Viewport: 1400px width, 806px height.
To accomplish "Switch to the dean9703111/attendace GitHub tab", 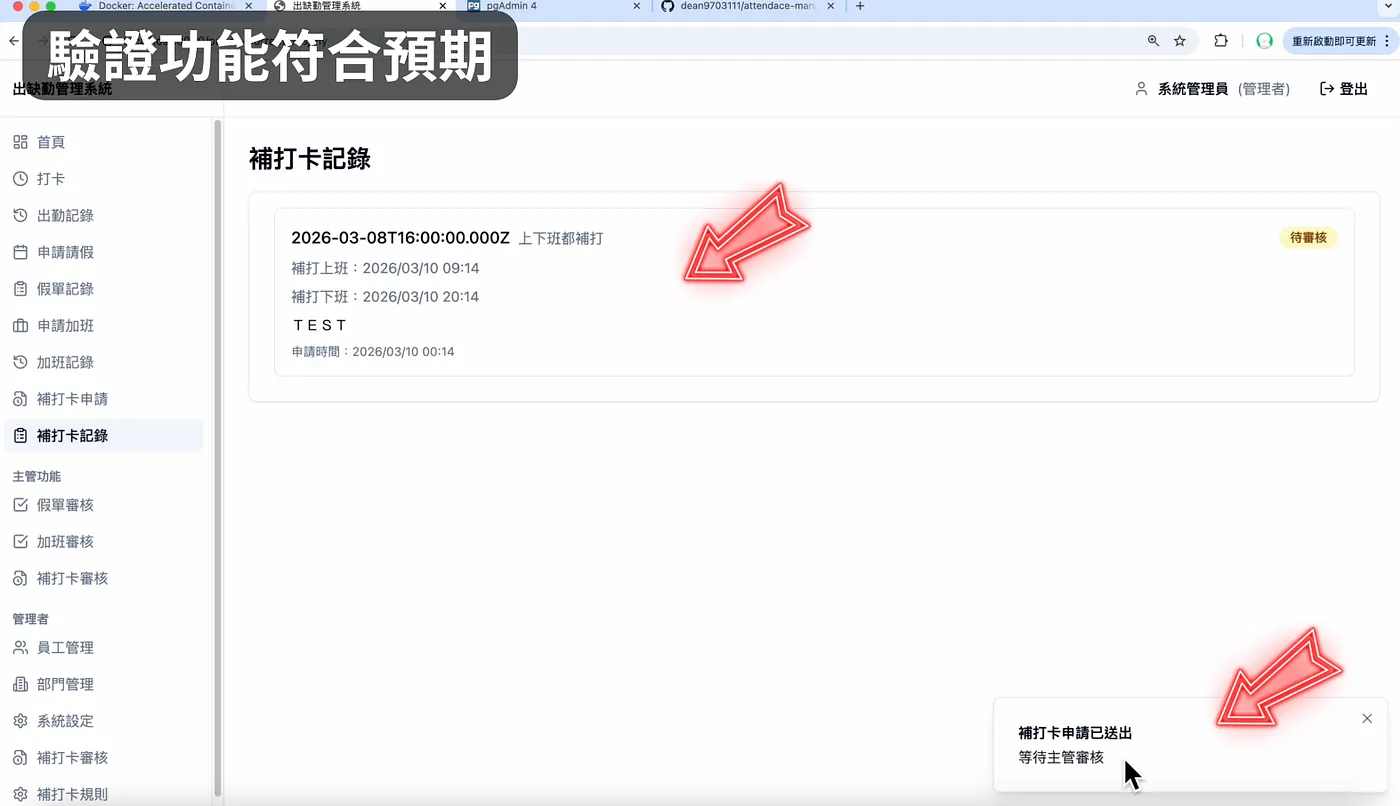I will point(747,6).
